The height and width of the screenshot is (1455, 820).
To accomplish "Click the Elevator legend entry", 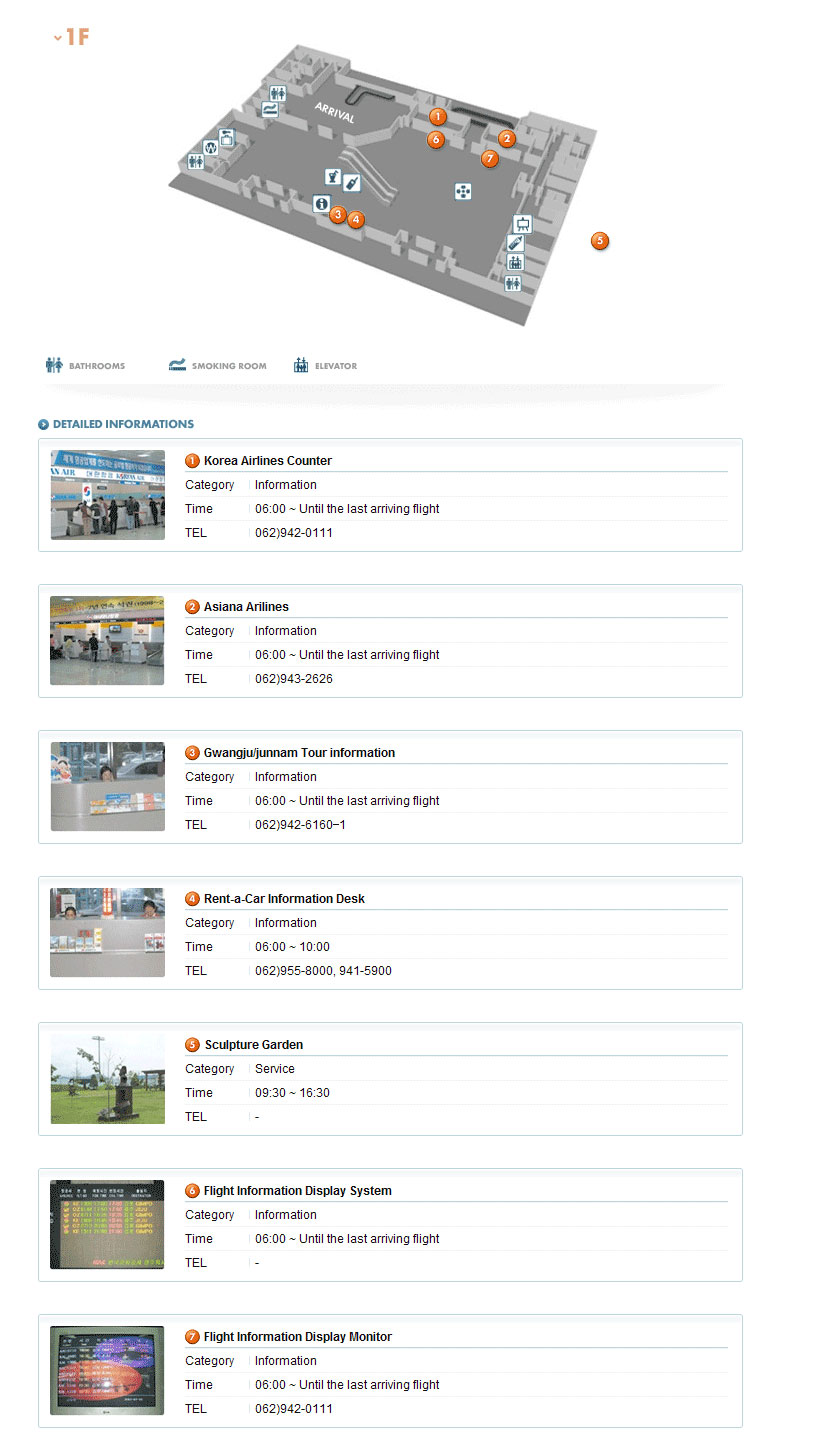I will pyautogui.click(x=325, y=366).
